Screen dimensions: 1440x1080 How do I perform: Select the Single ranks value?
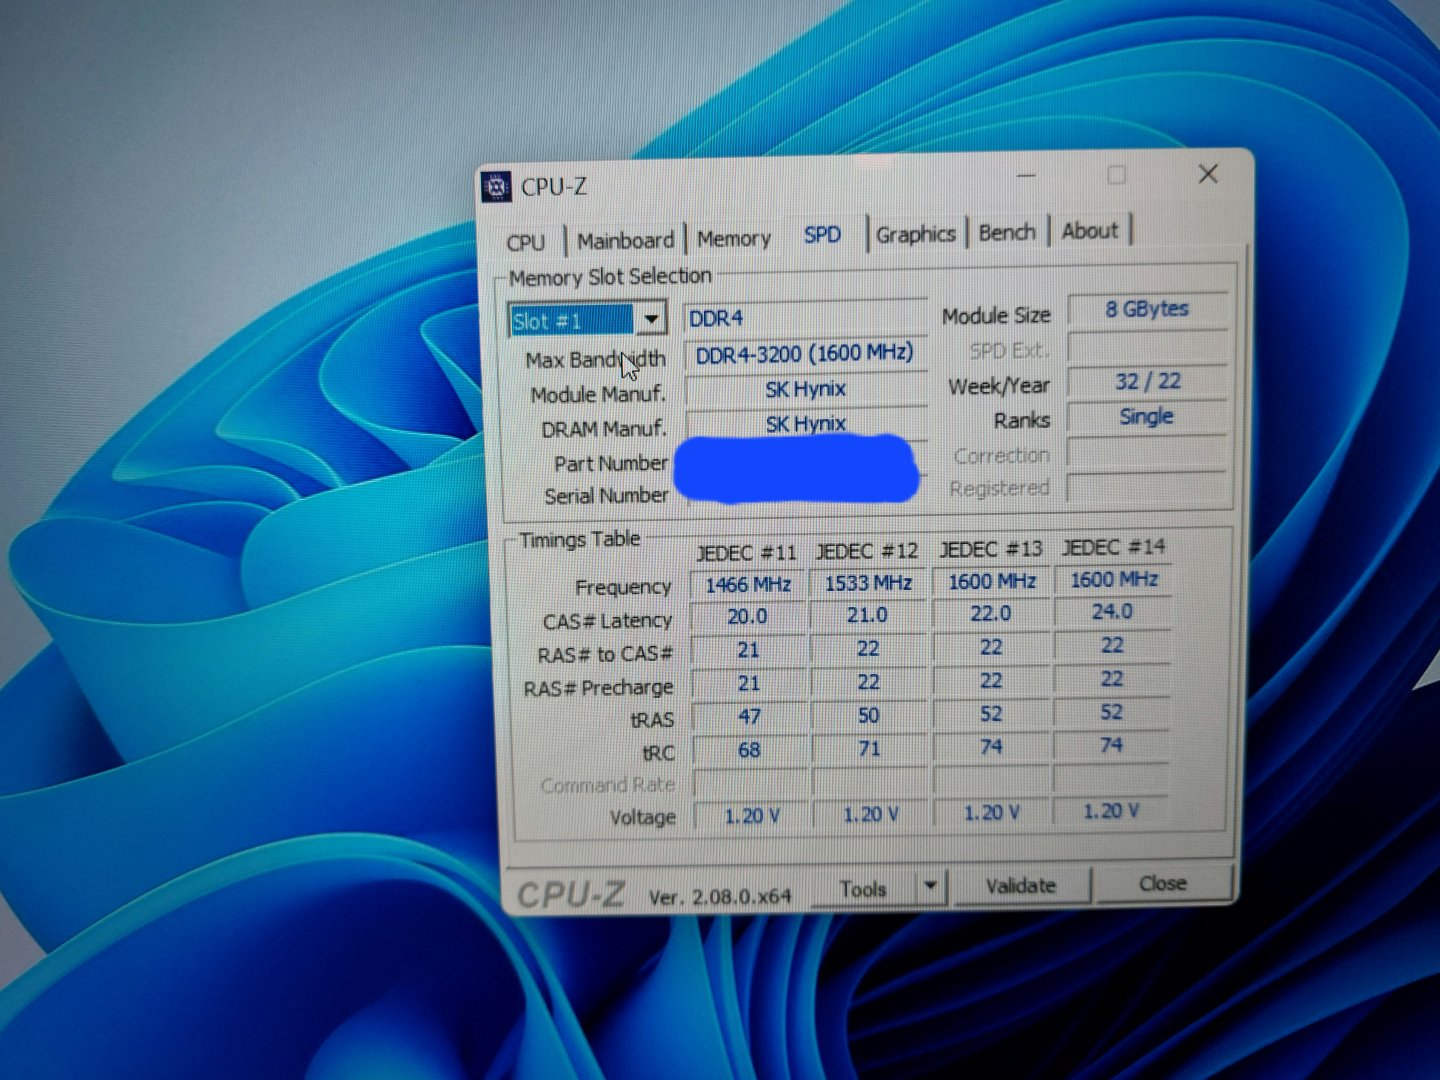click(x=1147, y=416)
